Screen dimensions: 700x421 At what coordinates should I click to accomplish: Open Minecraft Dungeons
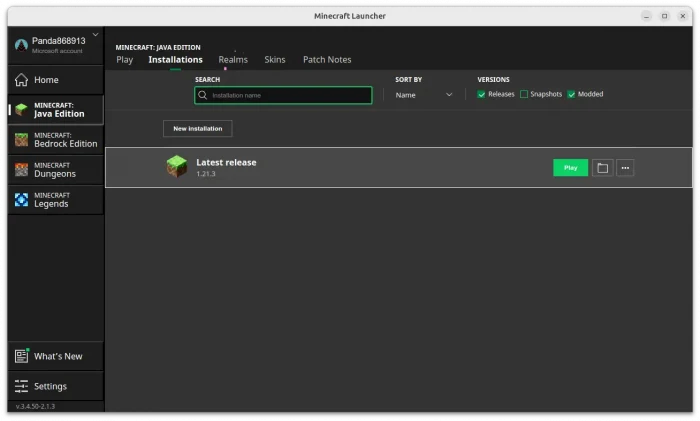pos(56,170)
